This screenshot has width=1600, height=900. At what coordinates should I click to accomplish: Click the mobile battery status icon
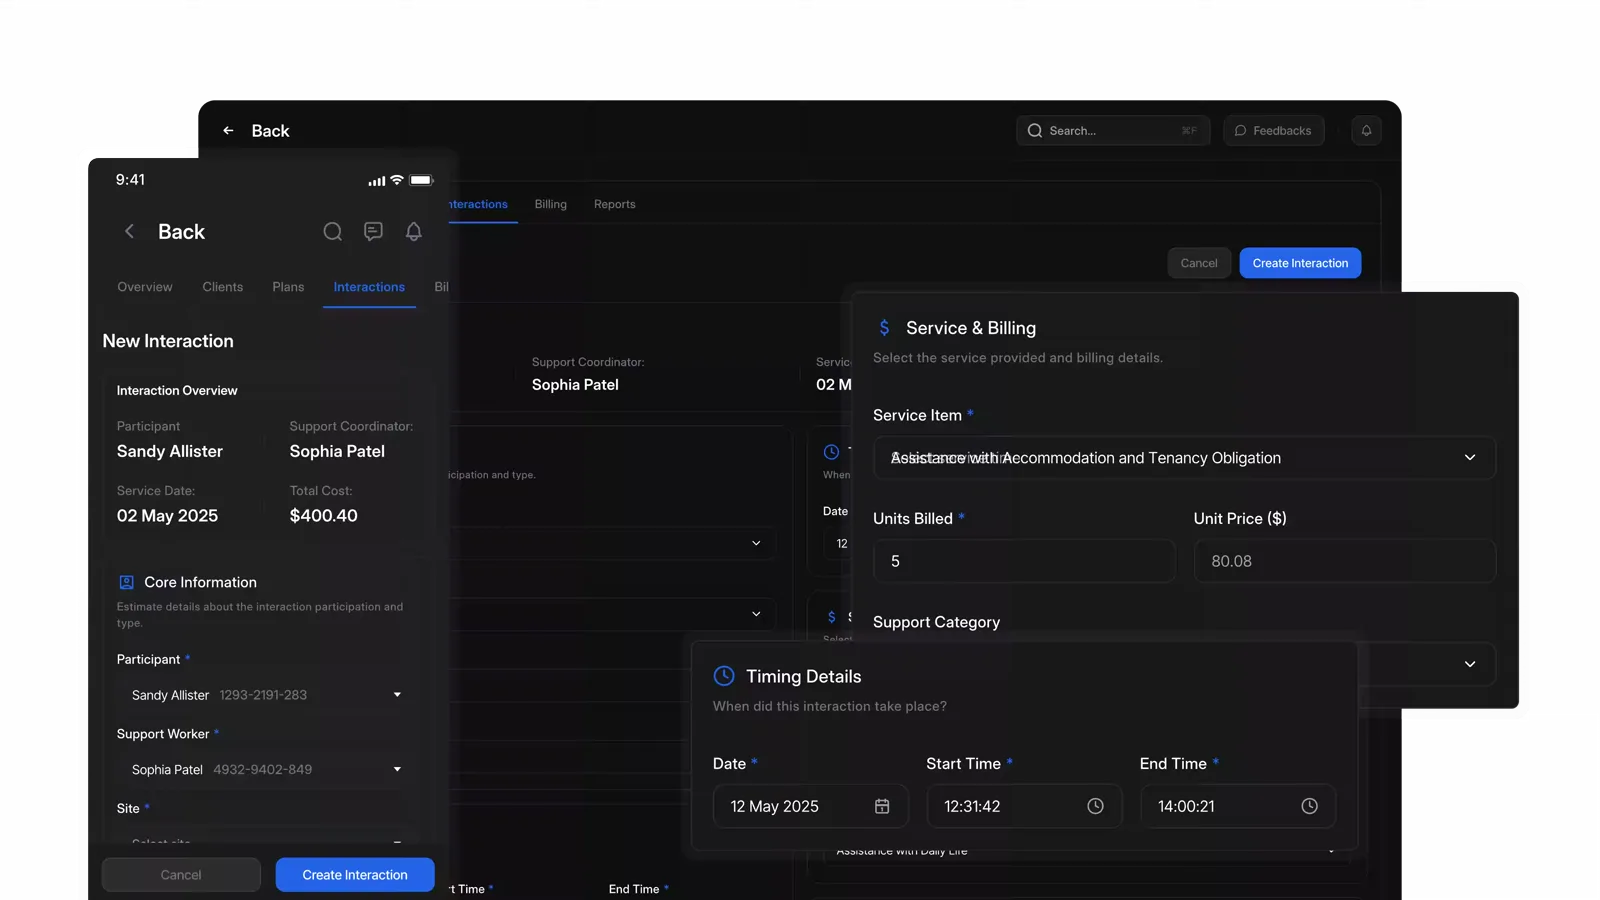(x=422, y=180)
